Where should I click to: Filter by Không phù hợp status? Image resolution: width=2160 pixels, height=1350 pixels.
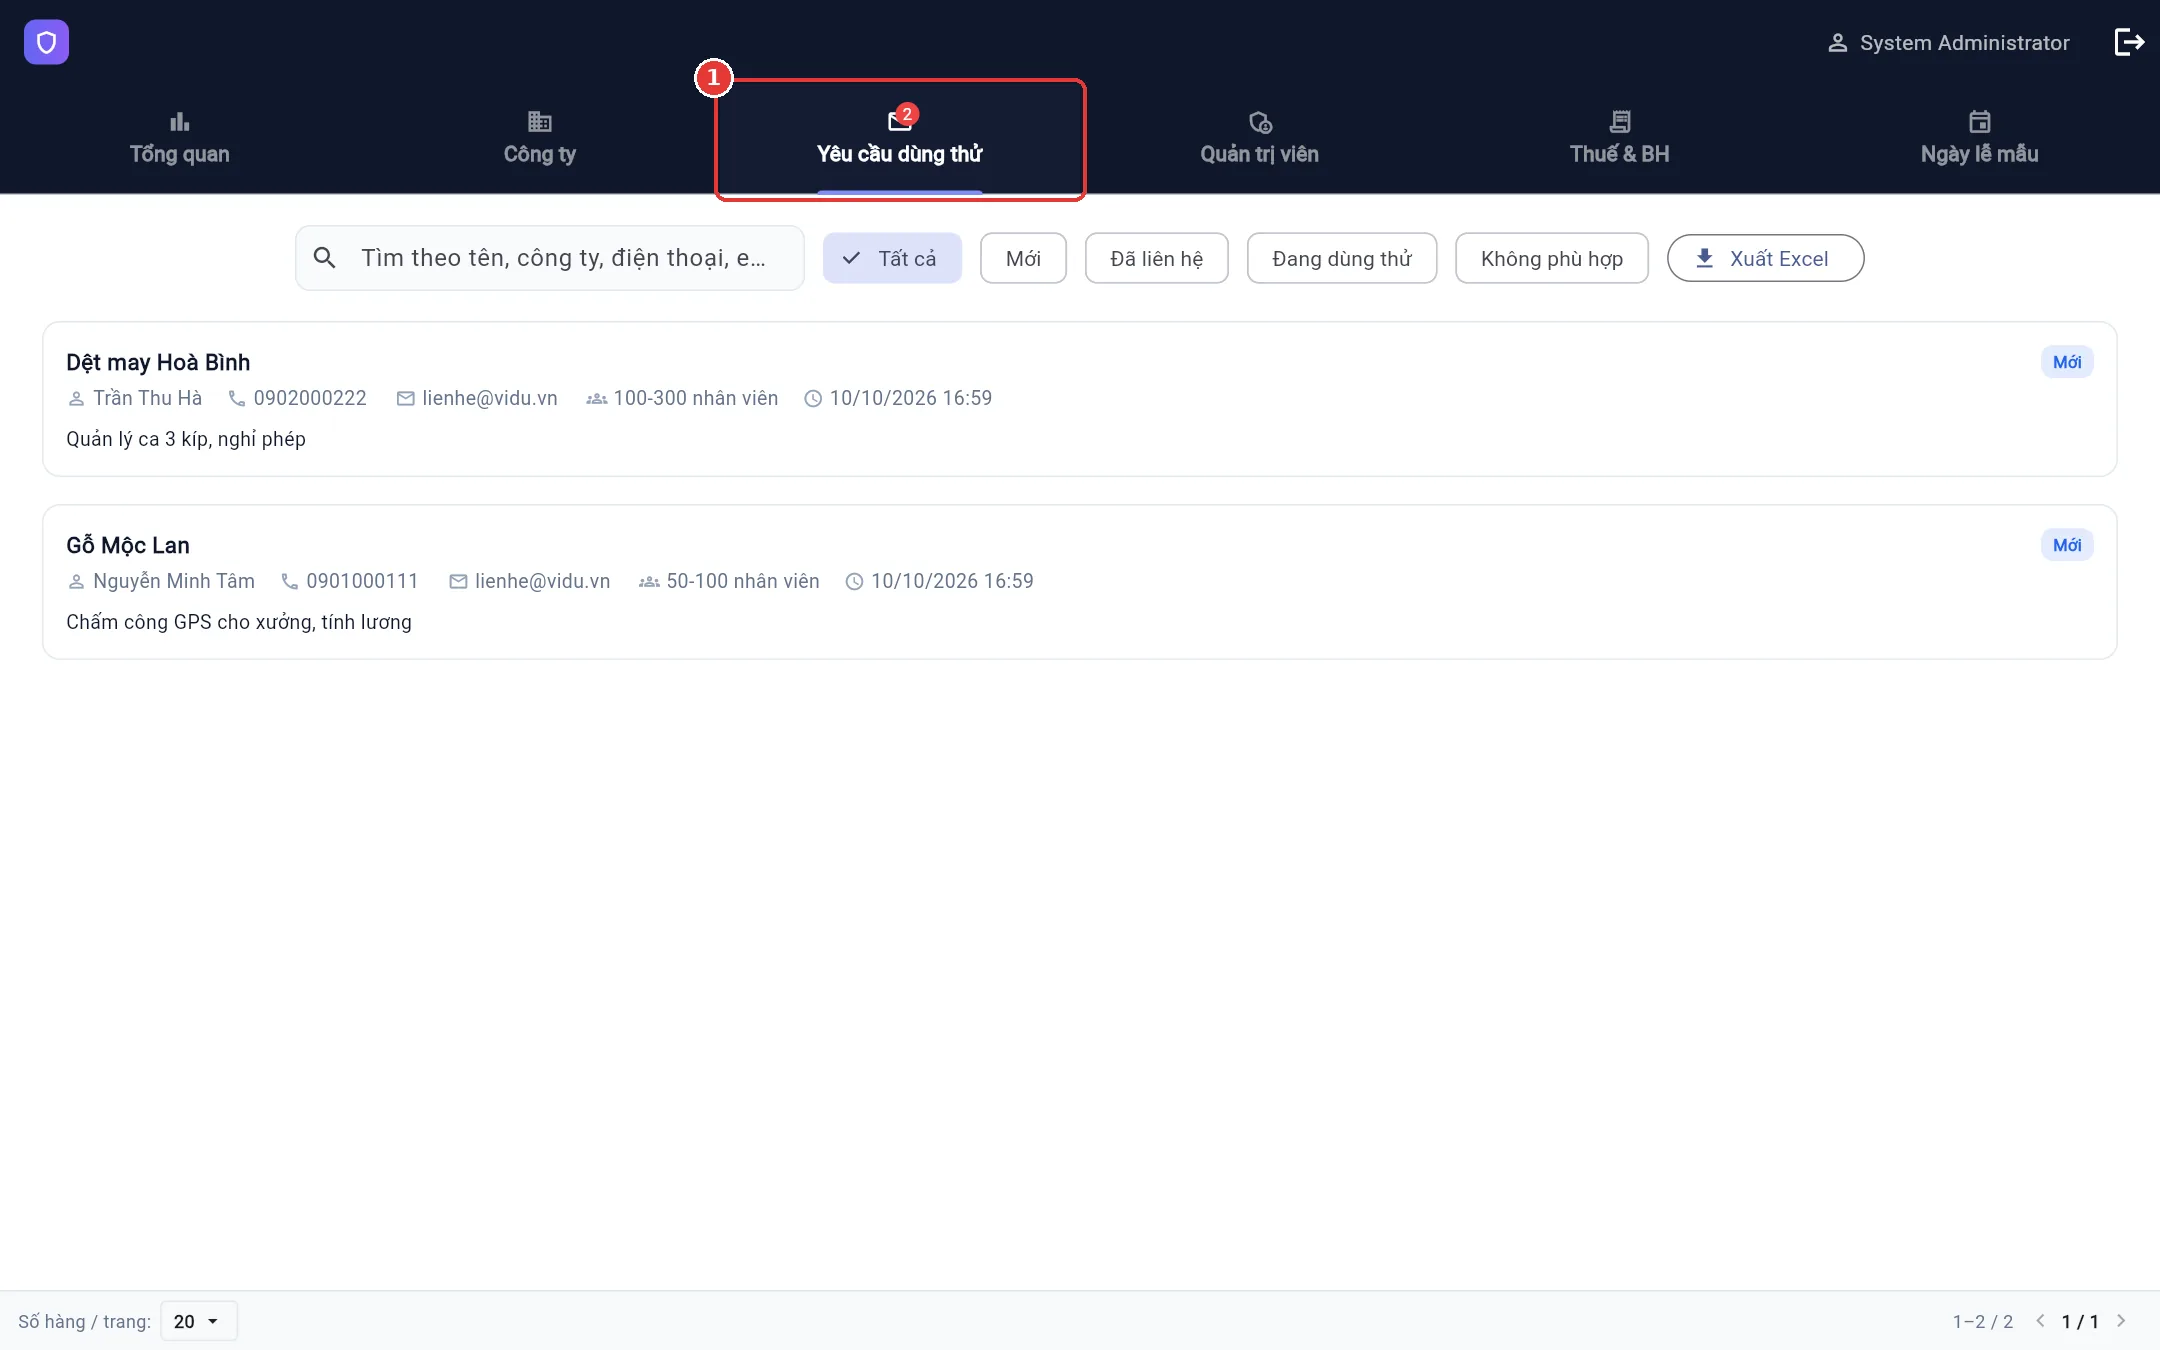1551,258
